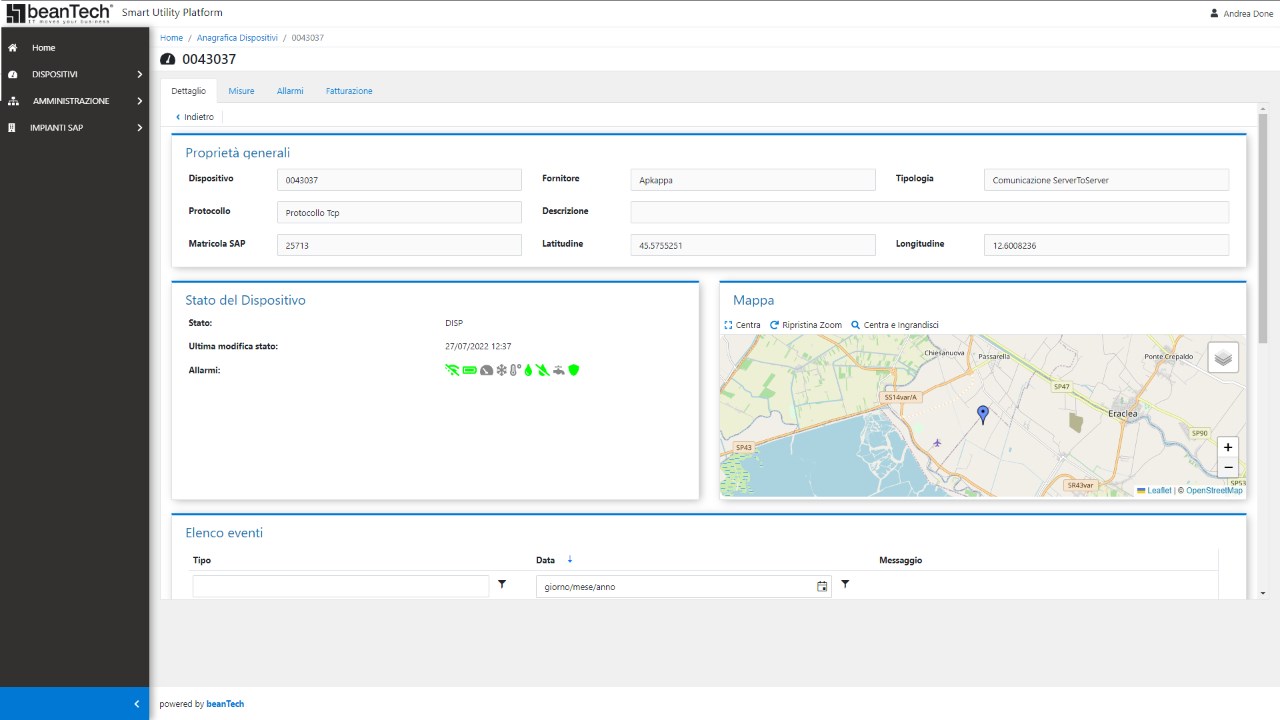
Task: Open the calendar picker in Data filter
Action: (822, 587)
